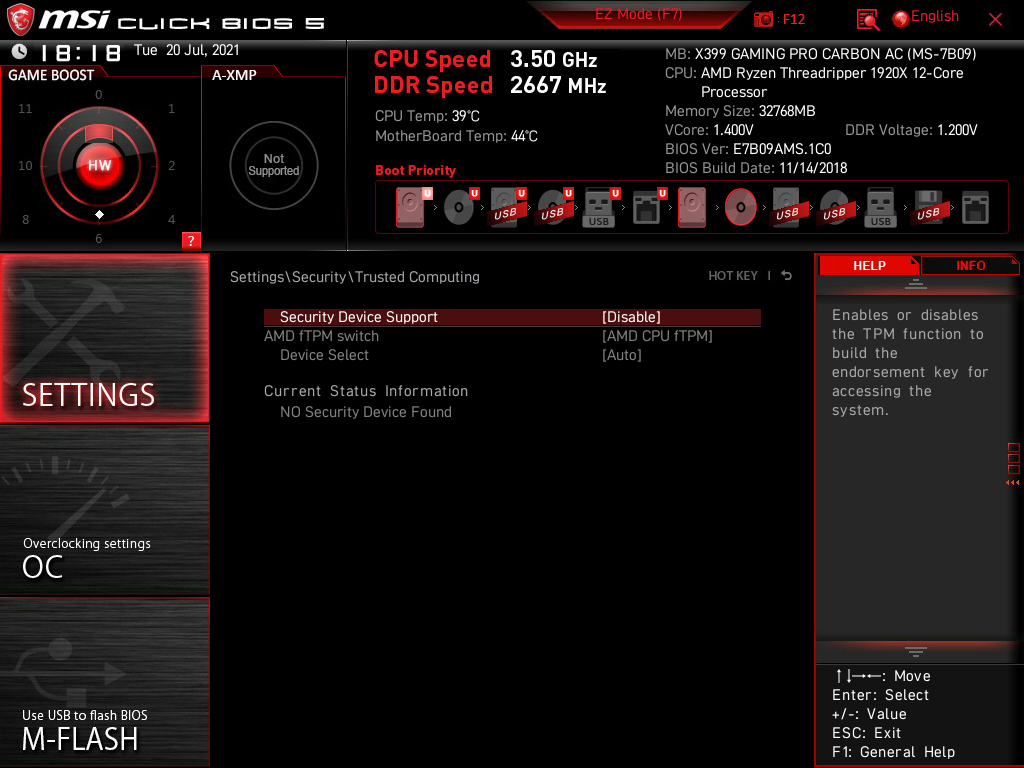Select the UEFI network boot device icon
This screenshot has height=768, width=1024.
pyautogui.click(x=647, y=207)
